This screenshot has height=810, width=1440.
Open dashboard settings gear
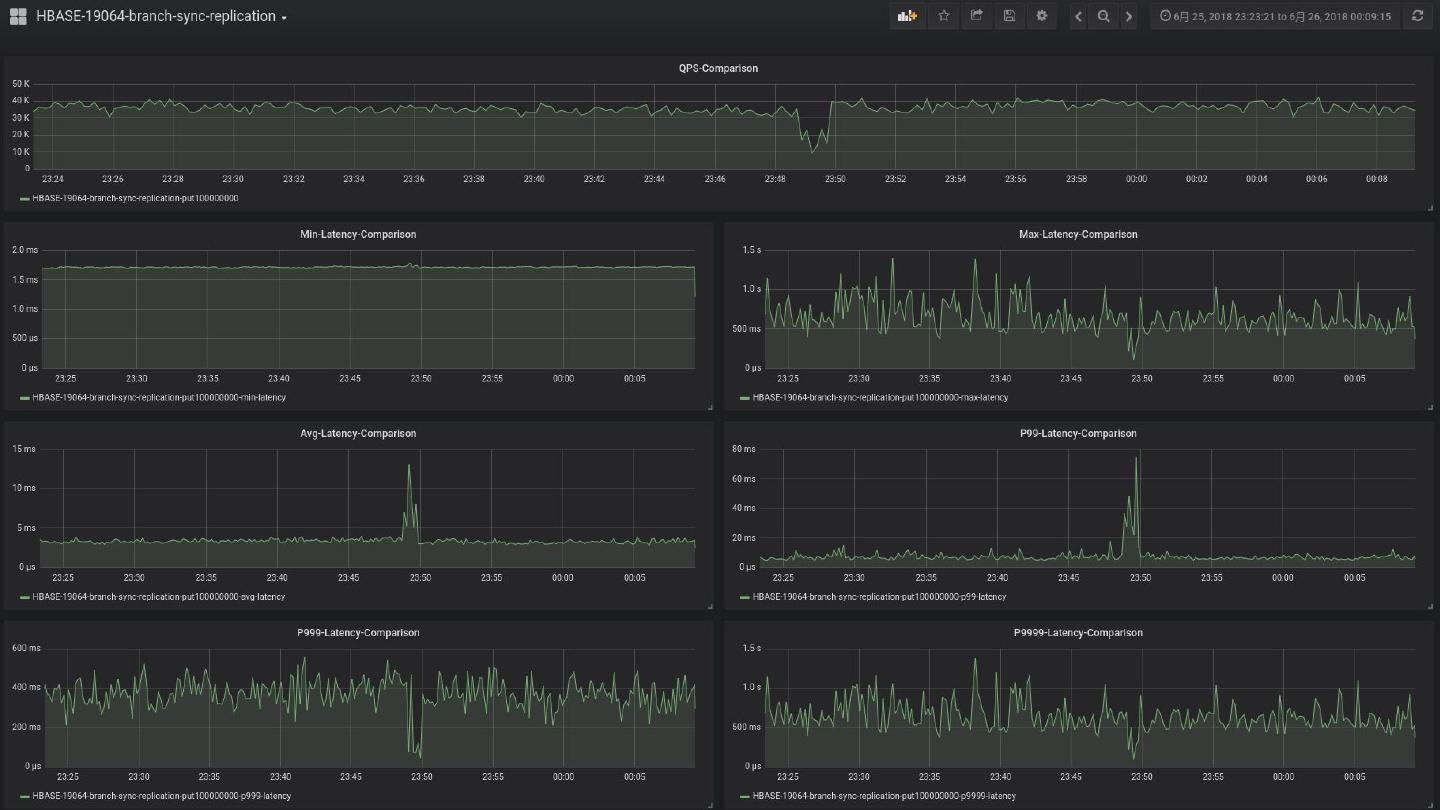point(1042,16)
